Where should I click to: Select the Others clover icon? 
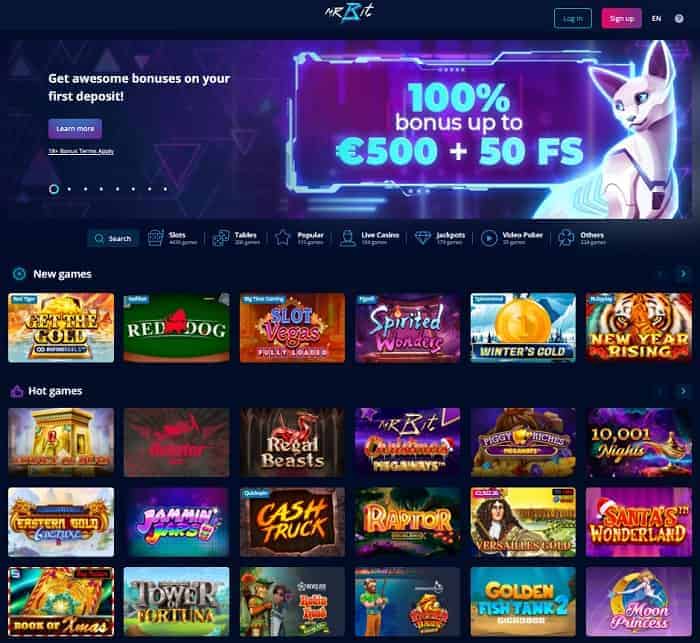point(566,238)
